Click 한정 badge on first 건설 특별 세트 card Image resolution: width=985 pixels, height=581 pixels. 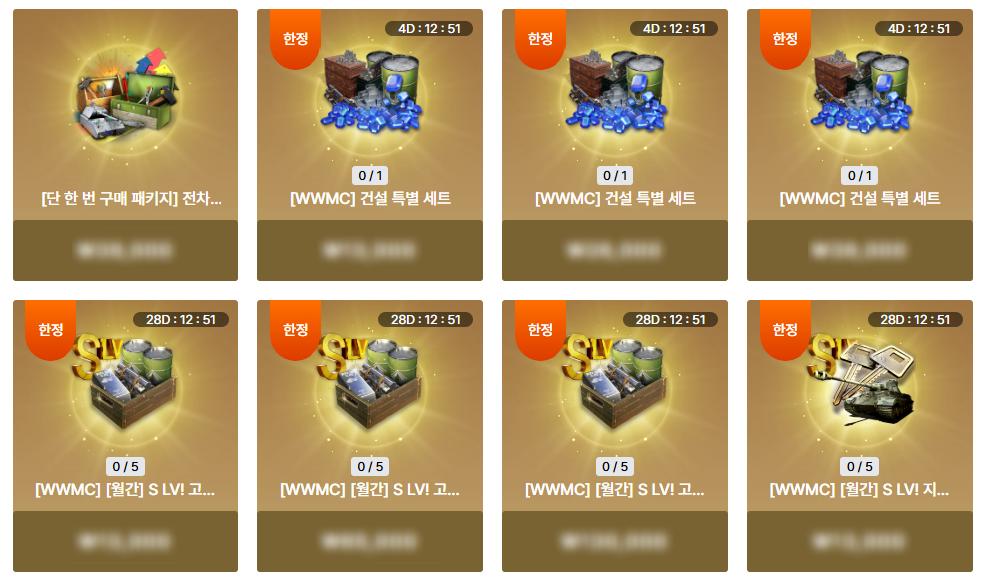coord(295,39)
